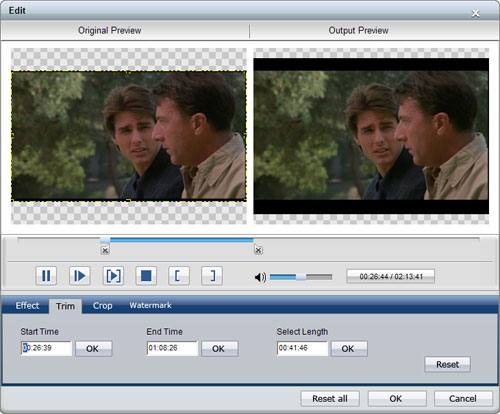Set trim start with left bracket icon
The height and width of the screenshot is (414, 500).
pyautogui.click(x=179, y=276)
